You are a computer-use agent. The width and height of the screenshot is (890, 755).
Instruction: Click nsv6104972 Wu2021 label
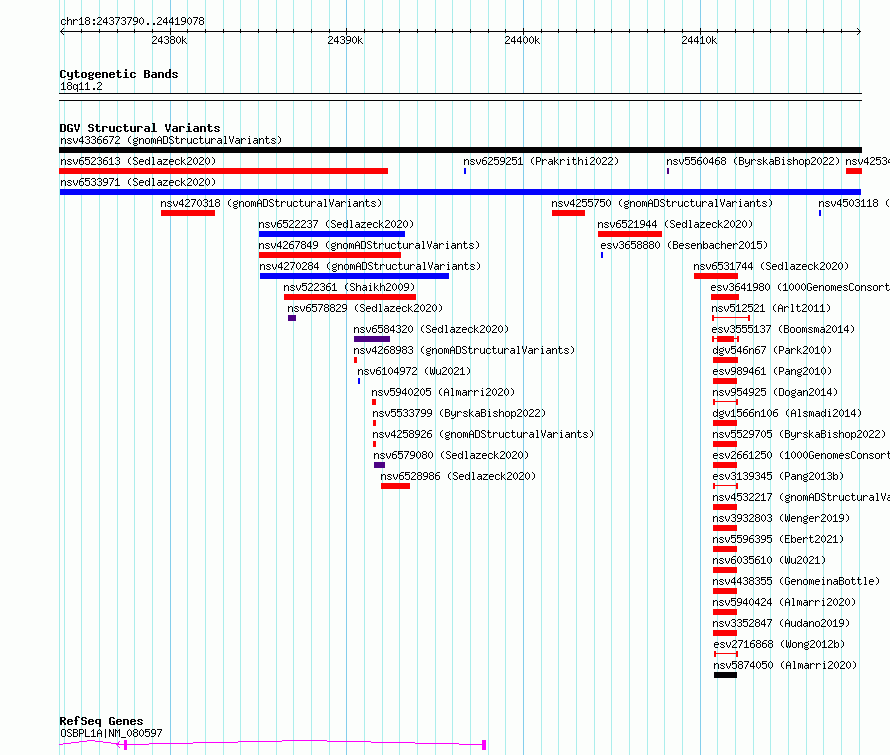click(x=414, y=371)
